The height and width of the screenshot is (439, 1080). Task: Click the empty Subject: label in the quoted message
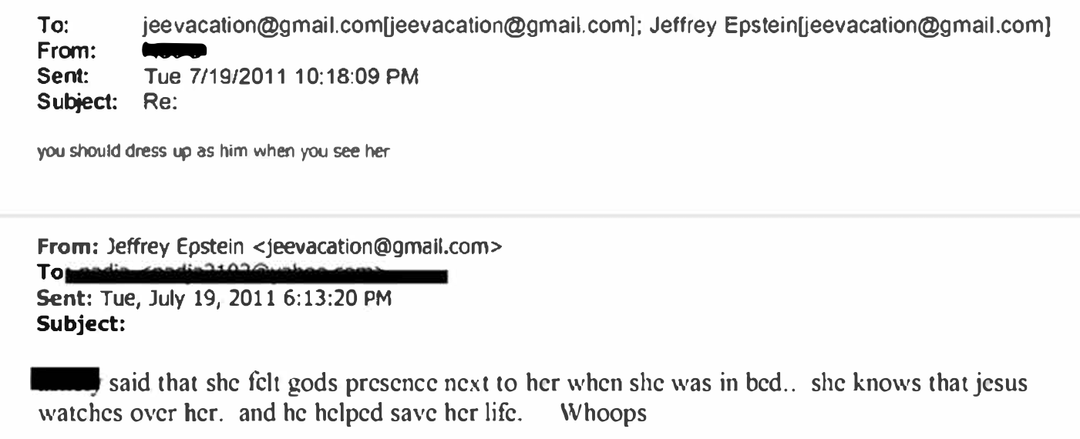click(81, 323)
